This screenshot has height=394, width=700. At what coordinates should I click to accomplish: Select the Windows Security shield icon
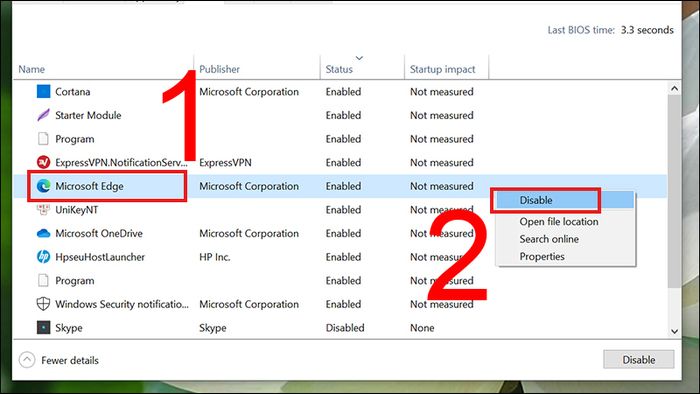(x=43, y=304)
